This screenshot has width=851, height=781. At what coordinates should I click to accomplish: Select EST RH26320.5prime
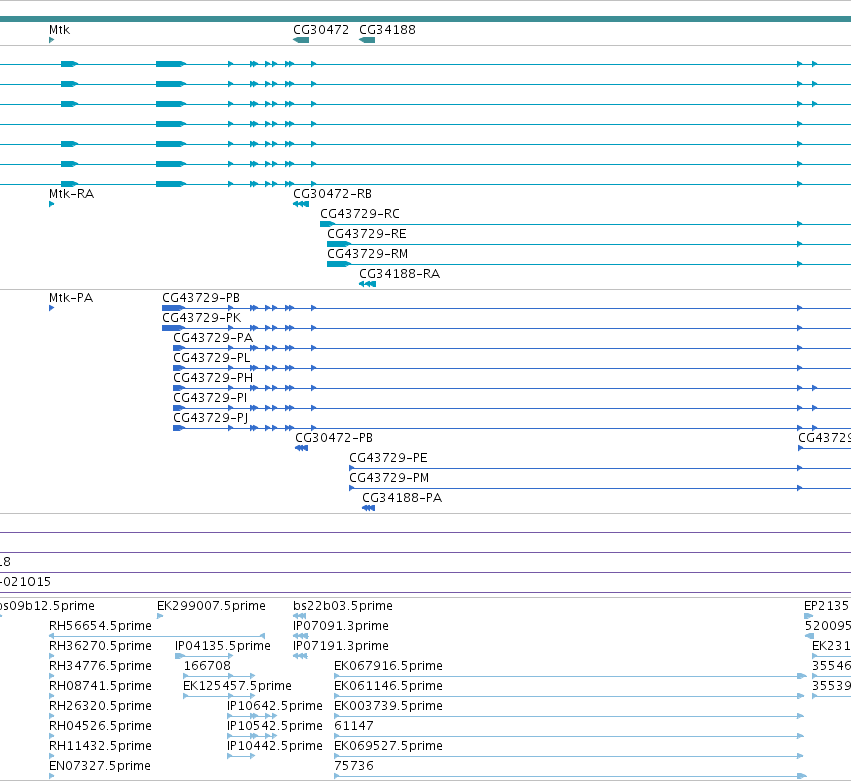click(x=100, y=707)
